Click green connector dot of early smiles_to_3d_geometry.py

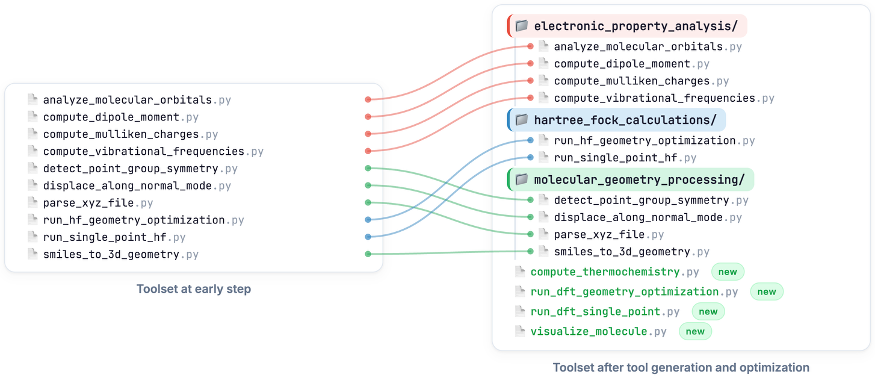click(368, 254)
